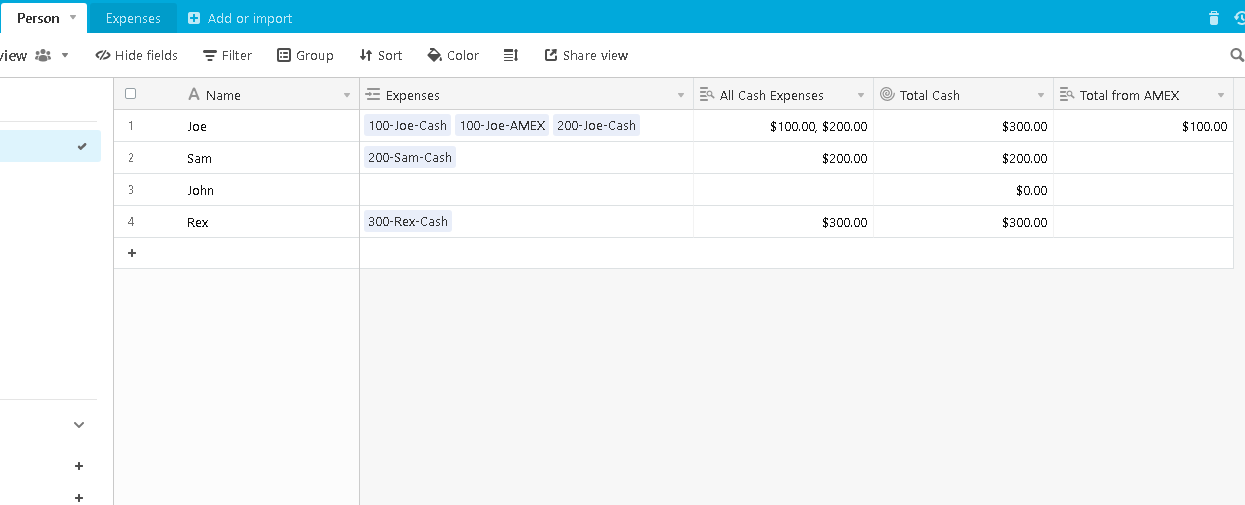Screen dimensions: 1245x505
Task: Add a new row with plus button
Action: [x=131, y=253]
